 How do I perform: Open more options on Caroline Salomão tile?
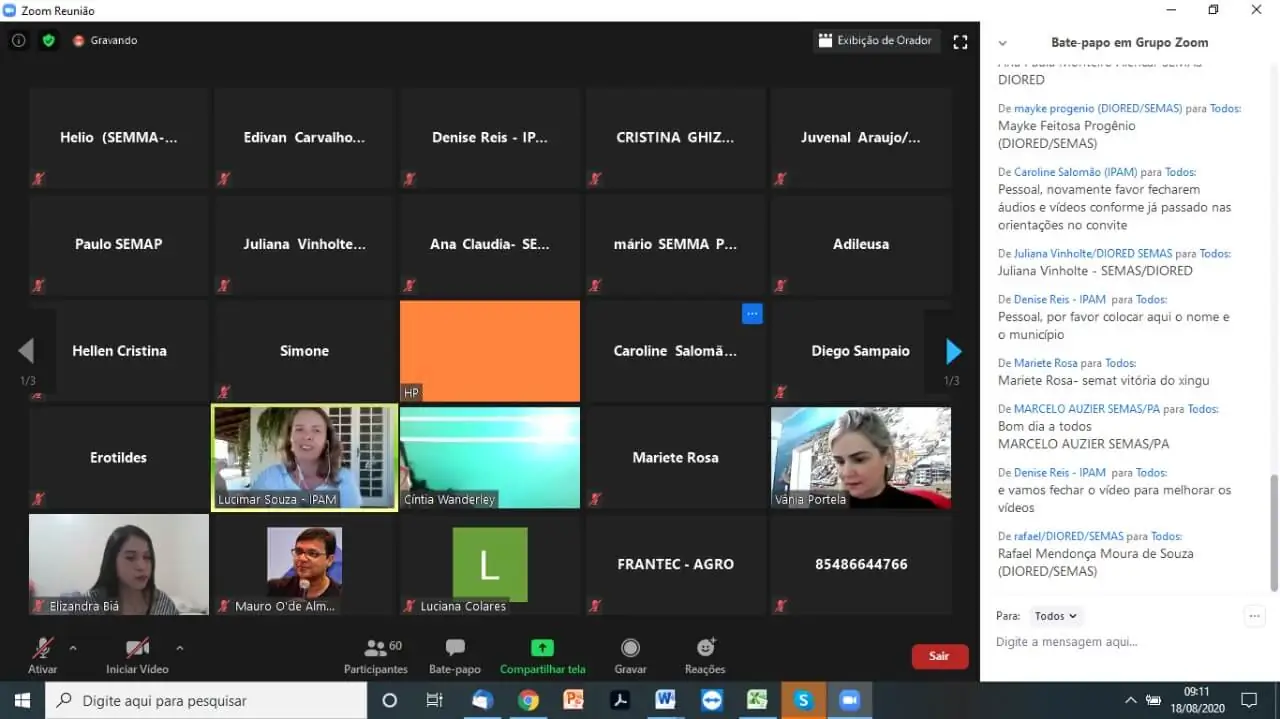(753, 314)
